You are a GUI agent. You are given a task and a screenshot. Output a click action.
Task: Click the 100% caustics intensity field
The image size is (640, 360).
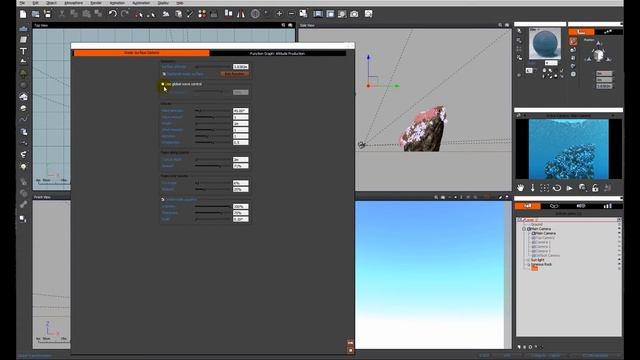pos(240,207)
